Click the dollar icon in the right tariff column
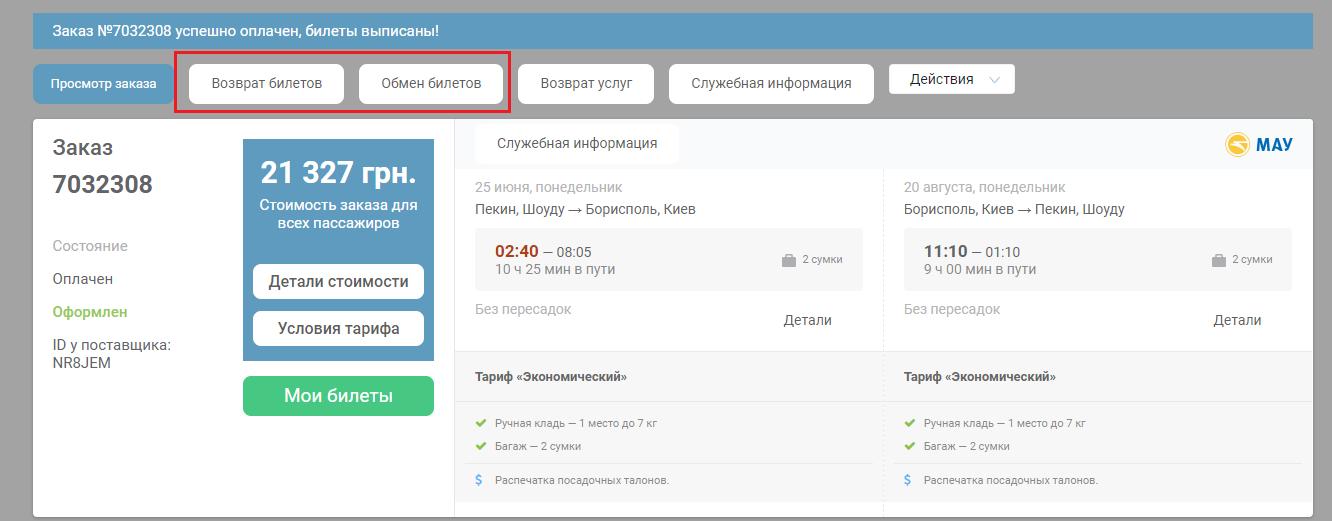This screenshot has height=521, width=1332. 908,480
